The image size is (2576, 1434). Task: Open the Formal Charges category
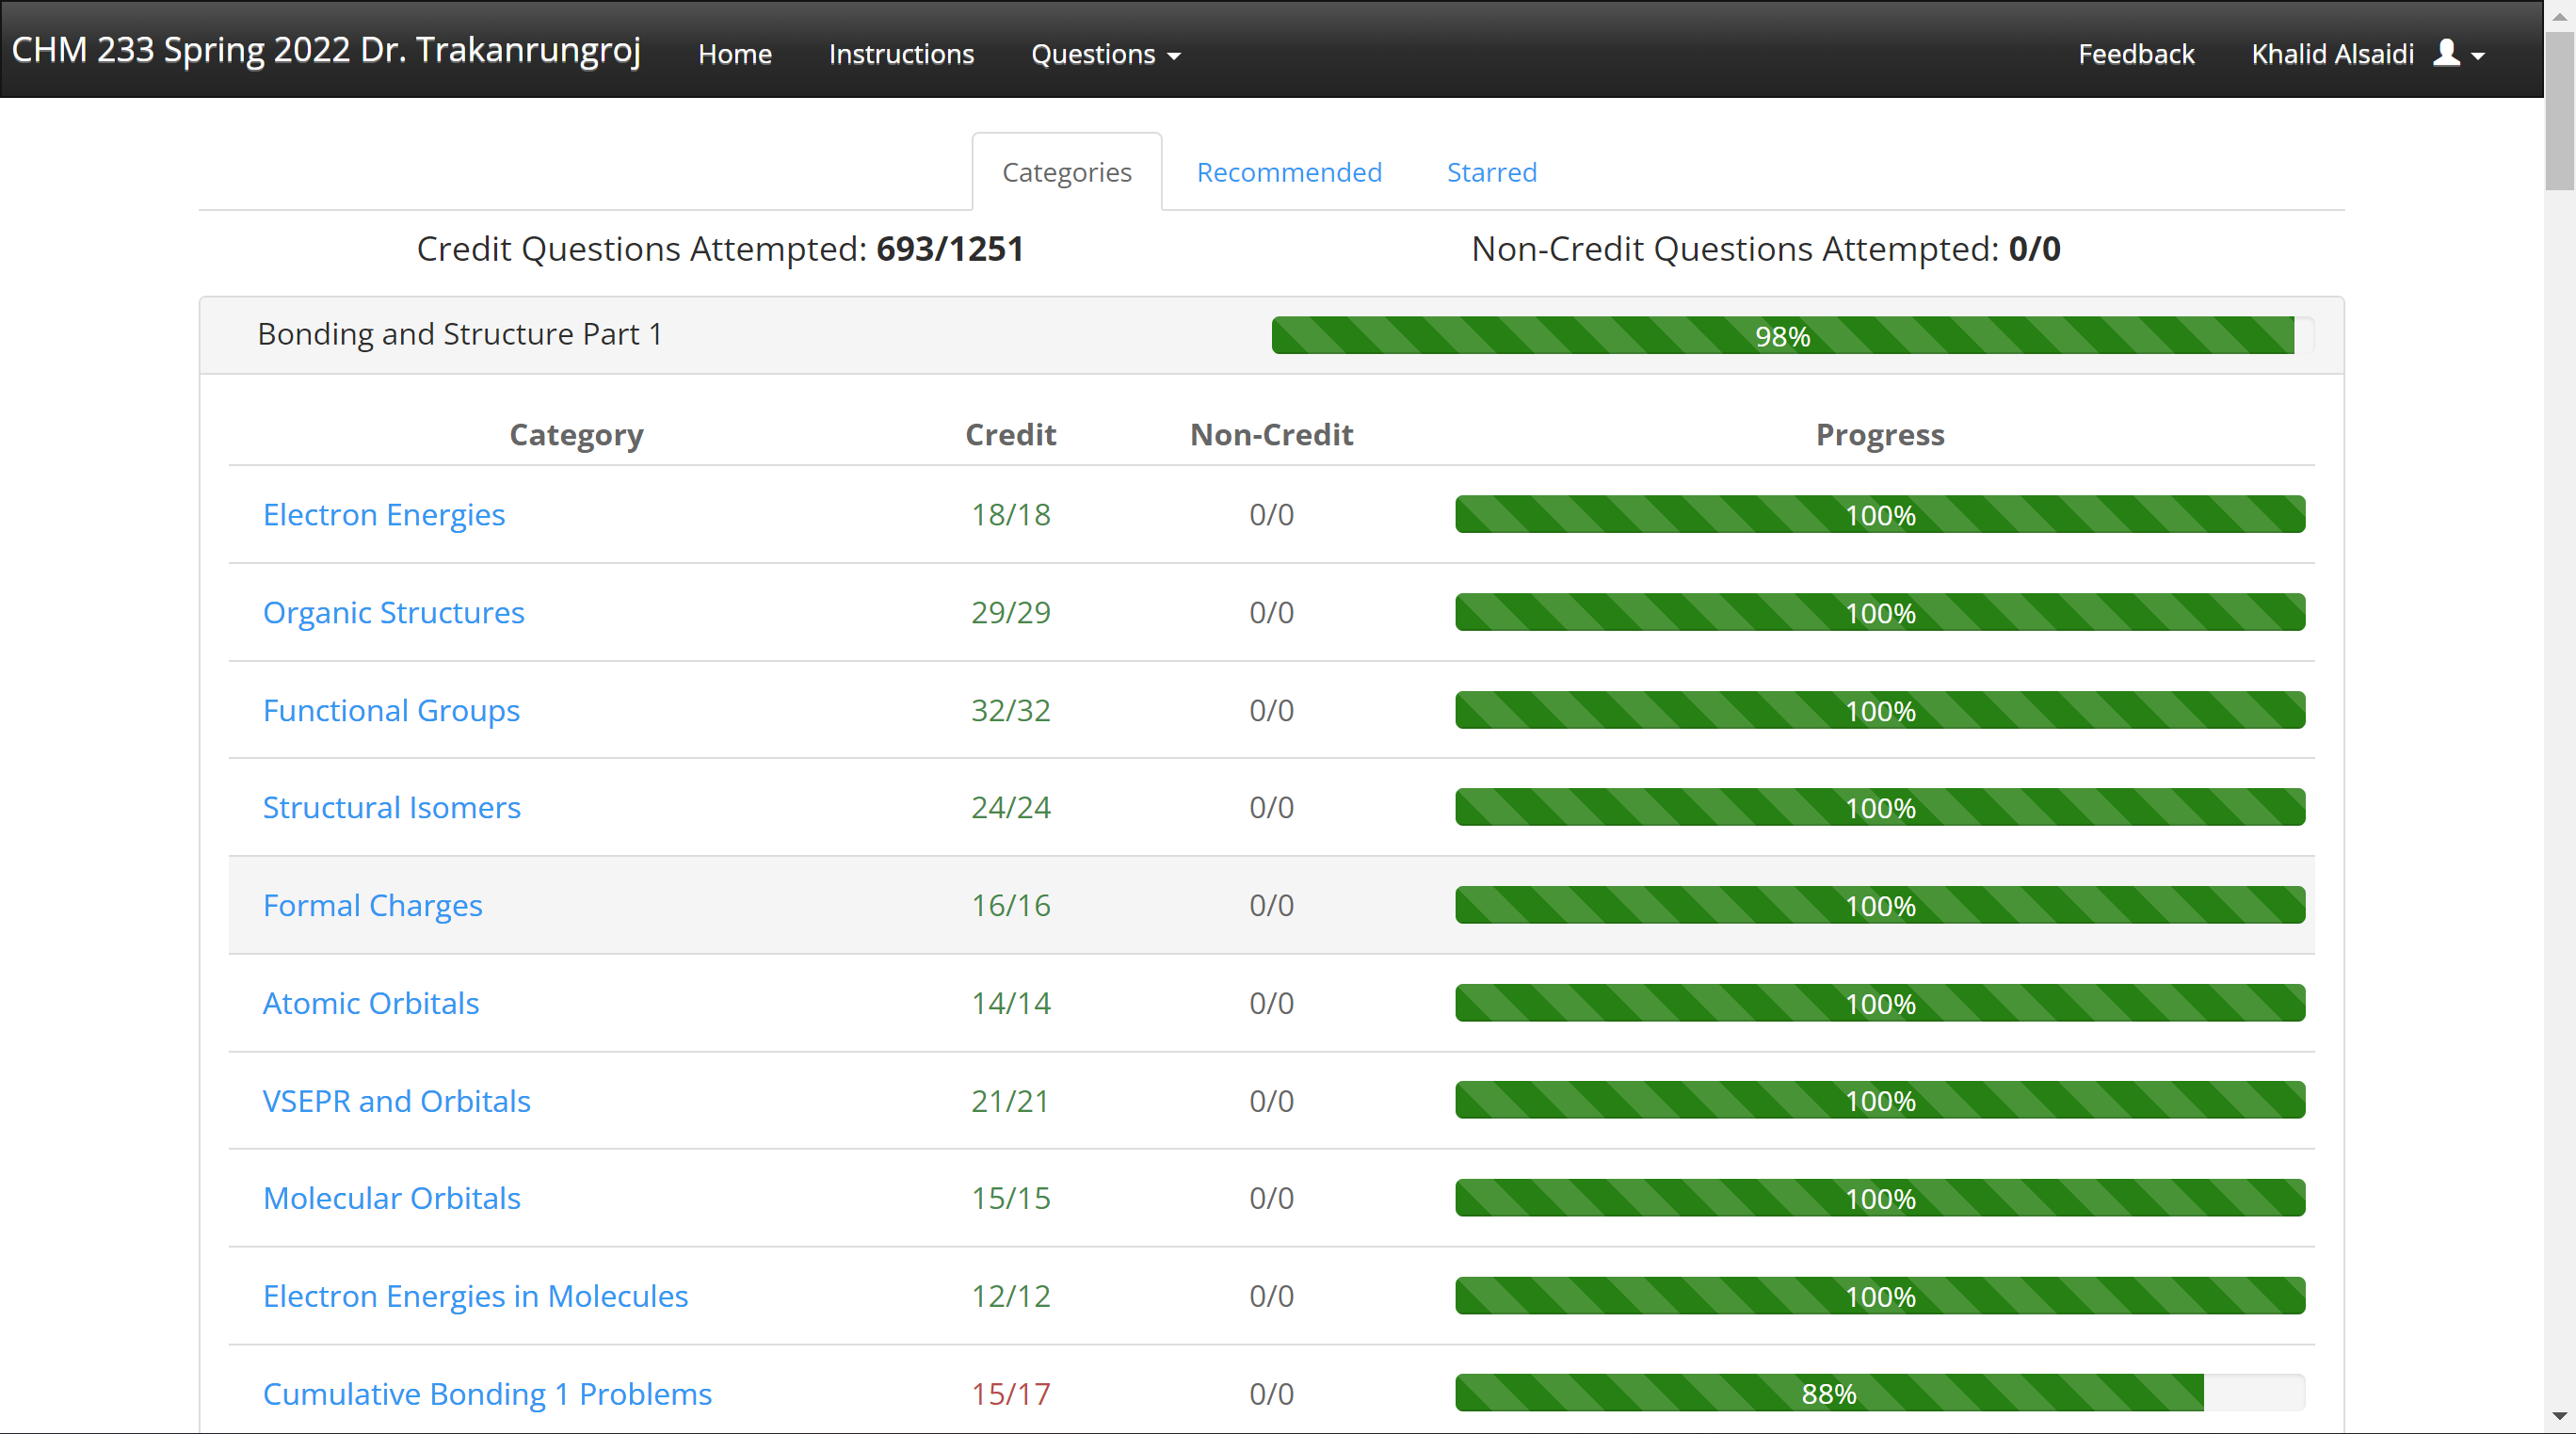(372, 905)
